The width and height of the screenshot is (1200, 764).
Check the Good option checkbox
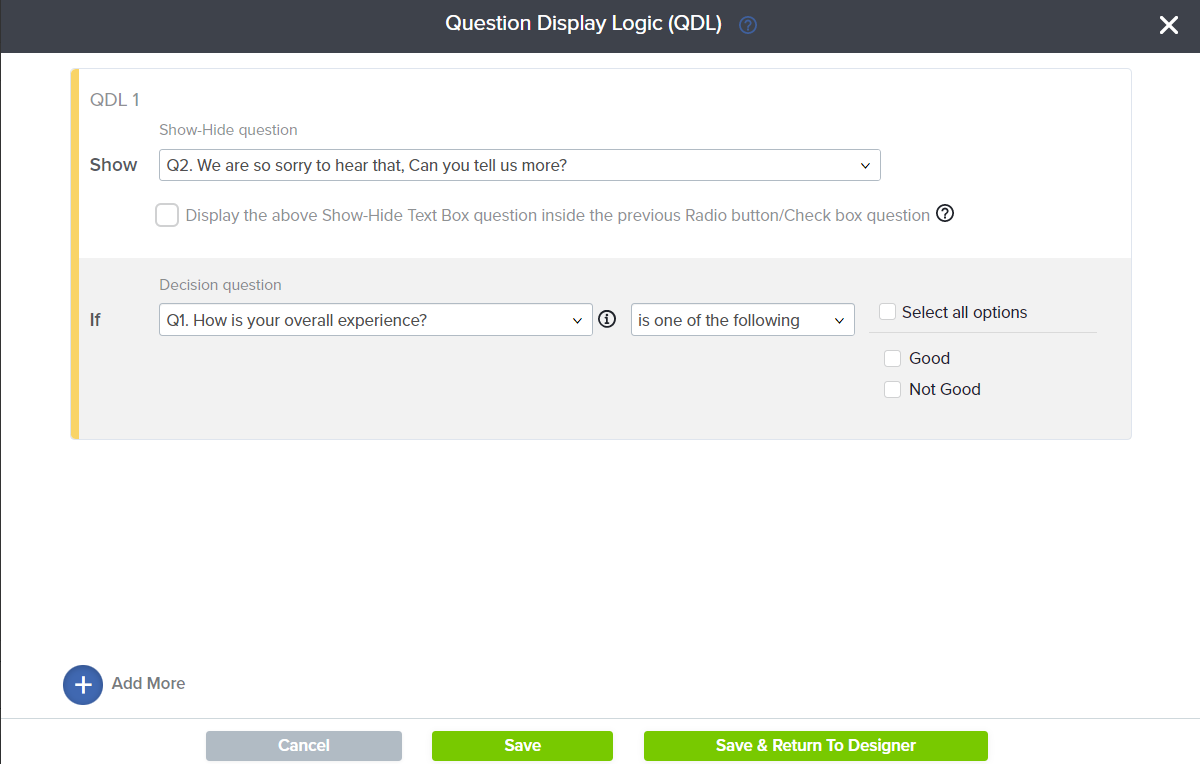[x=893, y=359]
